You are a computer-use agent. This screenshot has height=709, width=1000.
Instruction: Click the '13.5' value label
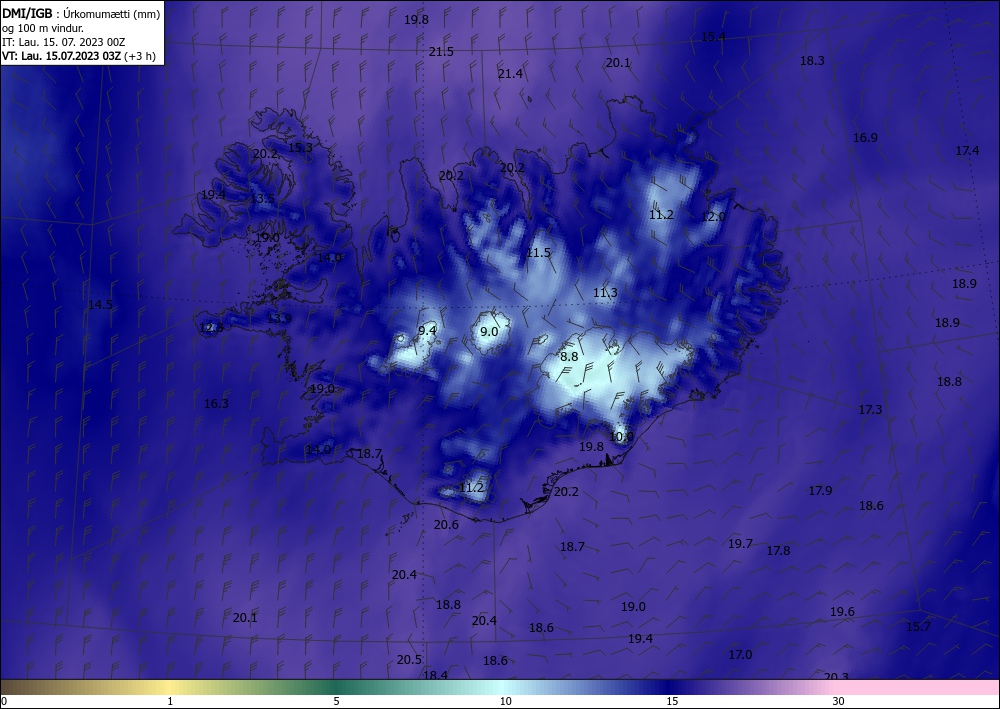(262, 198)
